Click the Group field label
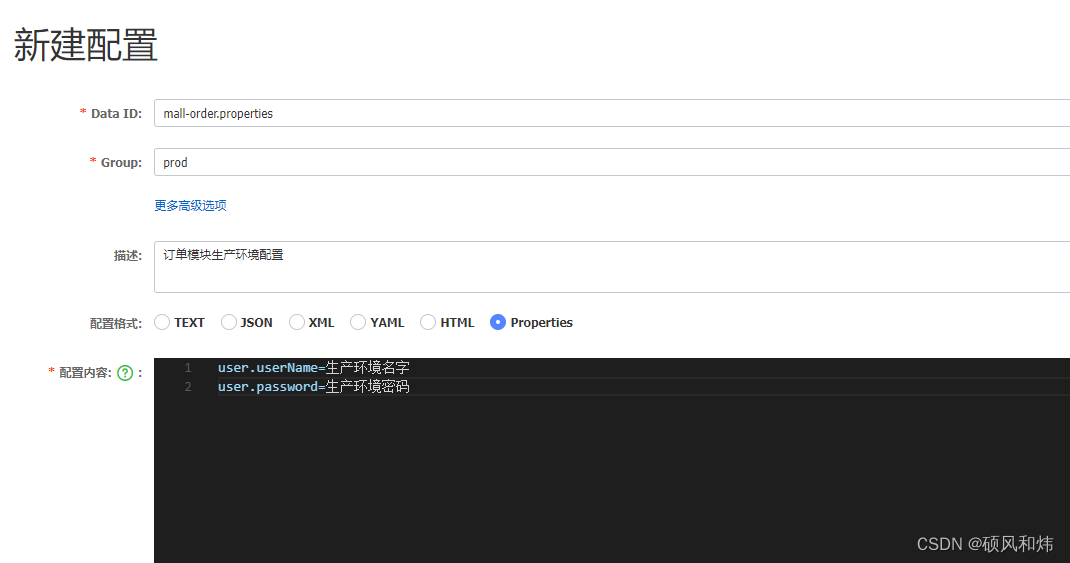Image resolution: width=1070 pixels, height=563 pixels. click(121, 162)
